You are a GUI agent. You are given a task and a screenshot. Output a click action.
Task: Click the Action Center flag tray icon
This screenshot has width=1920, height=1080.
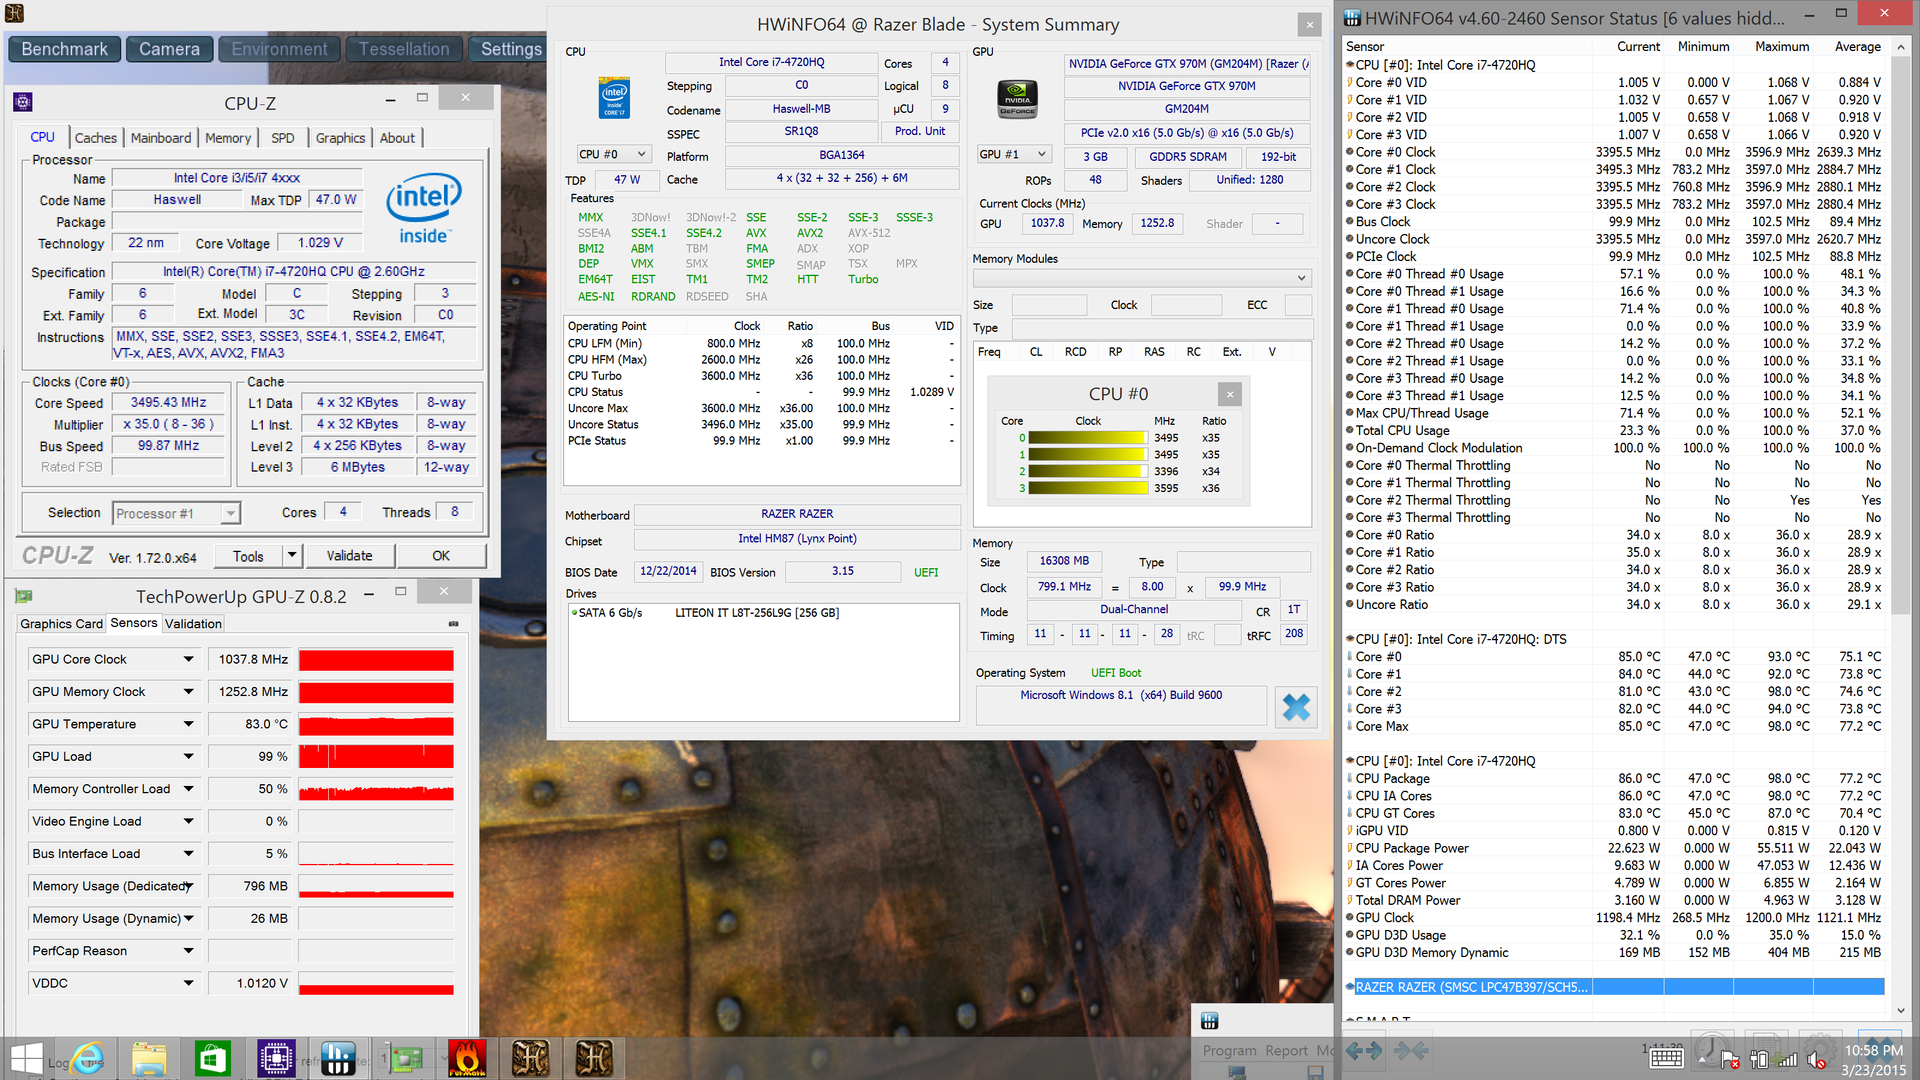(x=1729, y=1060)
